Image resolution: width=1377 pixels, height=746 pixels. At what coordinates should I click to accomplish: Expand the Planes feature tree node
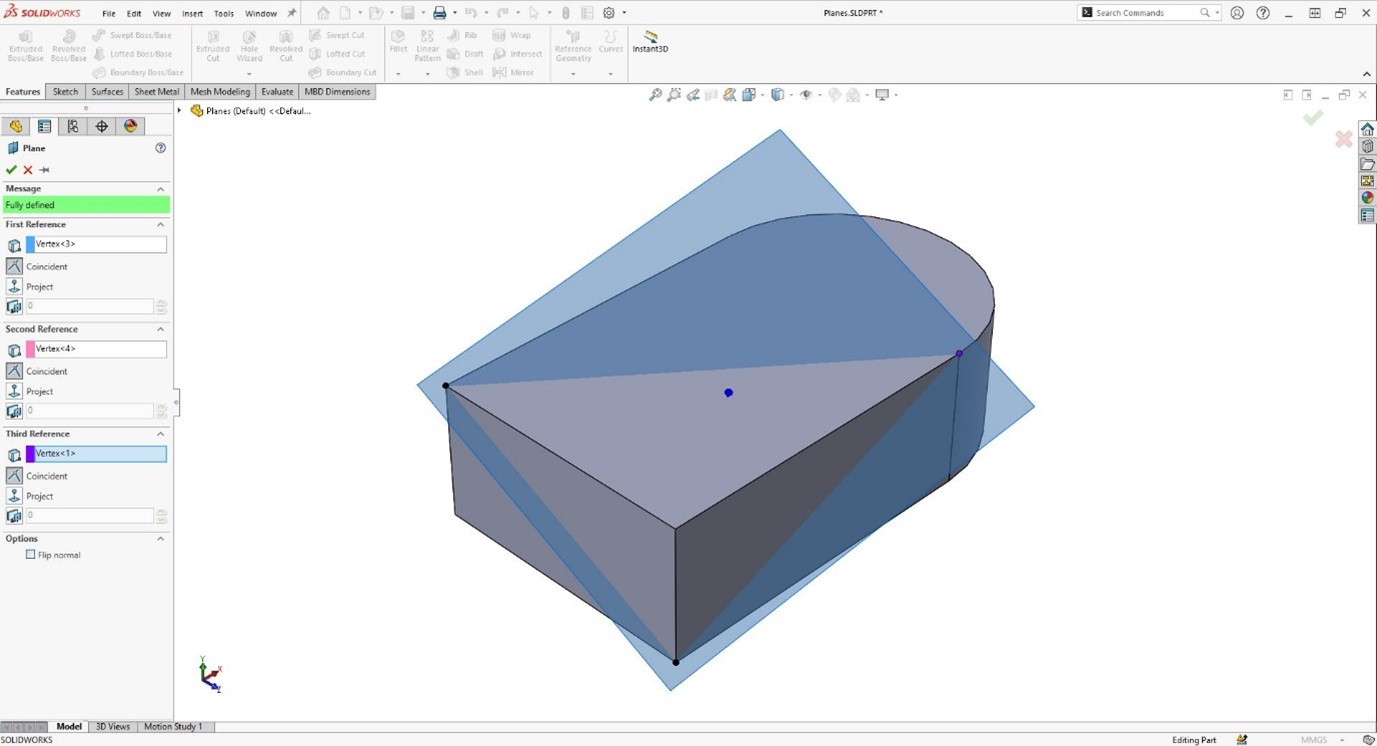[x=180, y=111]
